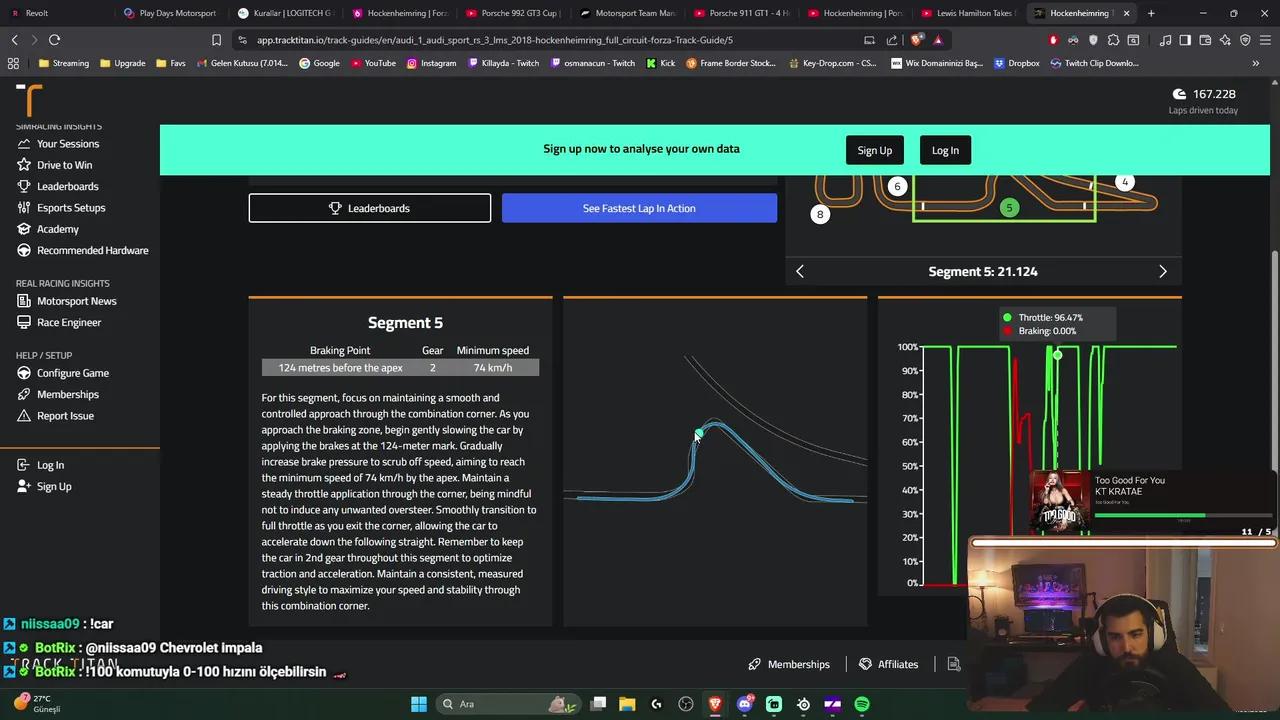The image size is (1280, 720).
Task: Click the address bar URL
Action: (495, 40)
